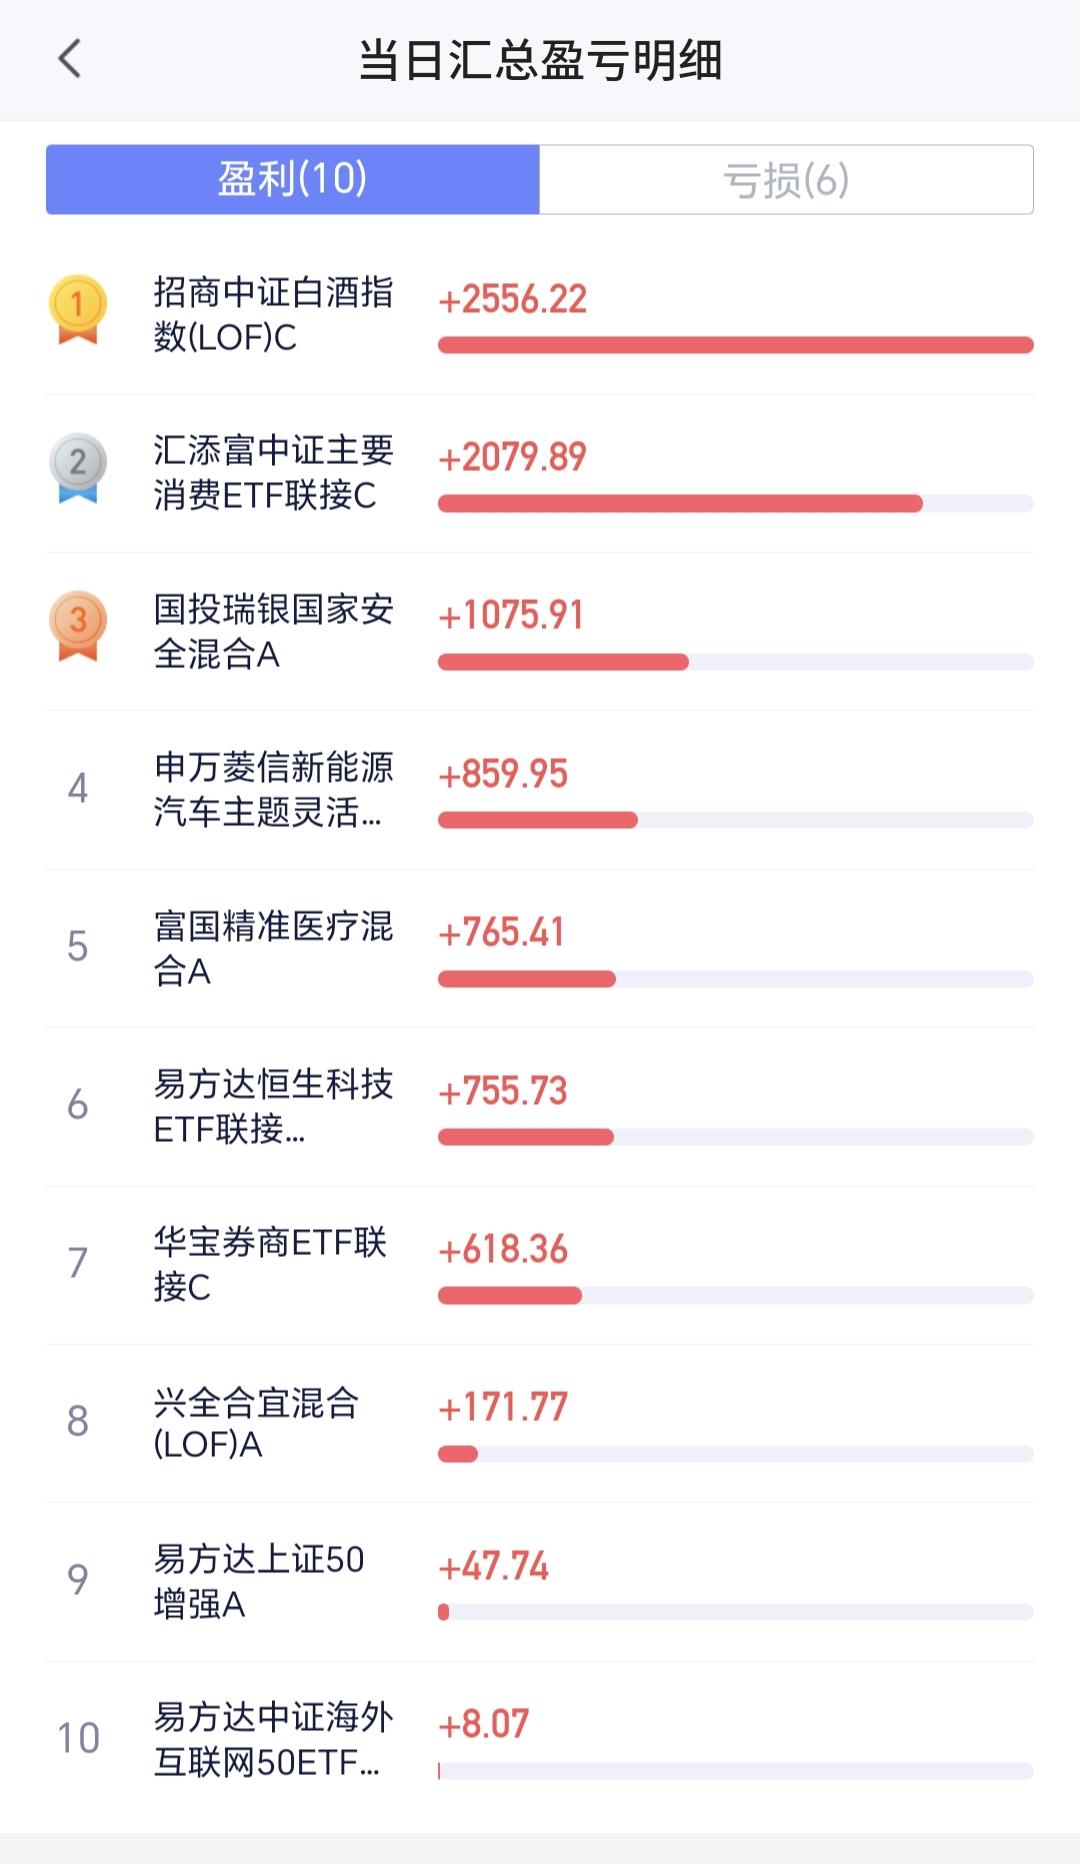Click the 华宝券商ETF联接C profit bar
The height and width of the screenshot is (1864, 1080).
click(x=736, y=1296)
